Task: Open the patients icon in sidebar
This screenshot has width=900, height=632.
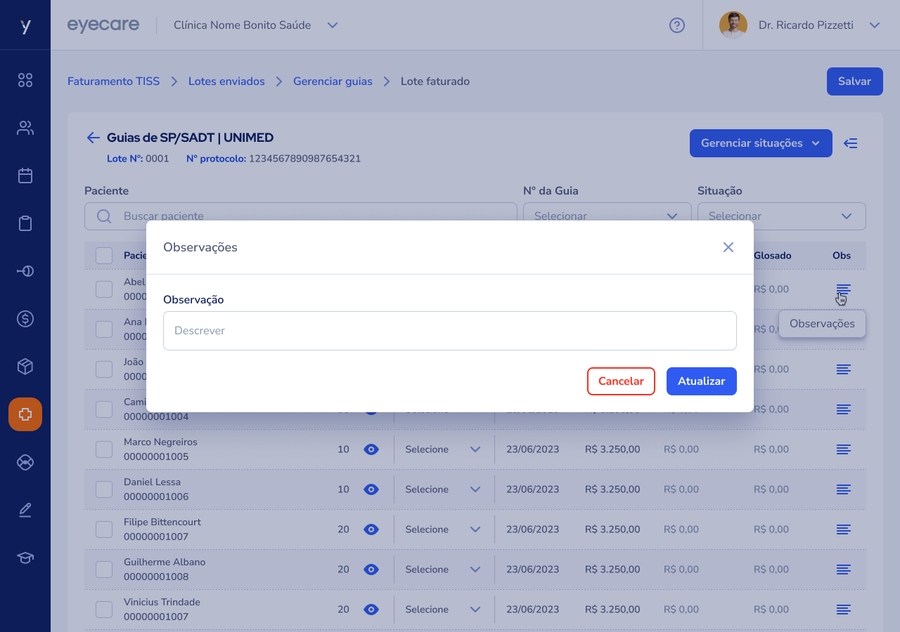Action: coord(25,128)
